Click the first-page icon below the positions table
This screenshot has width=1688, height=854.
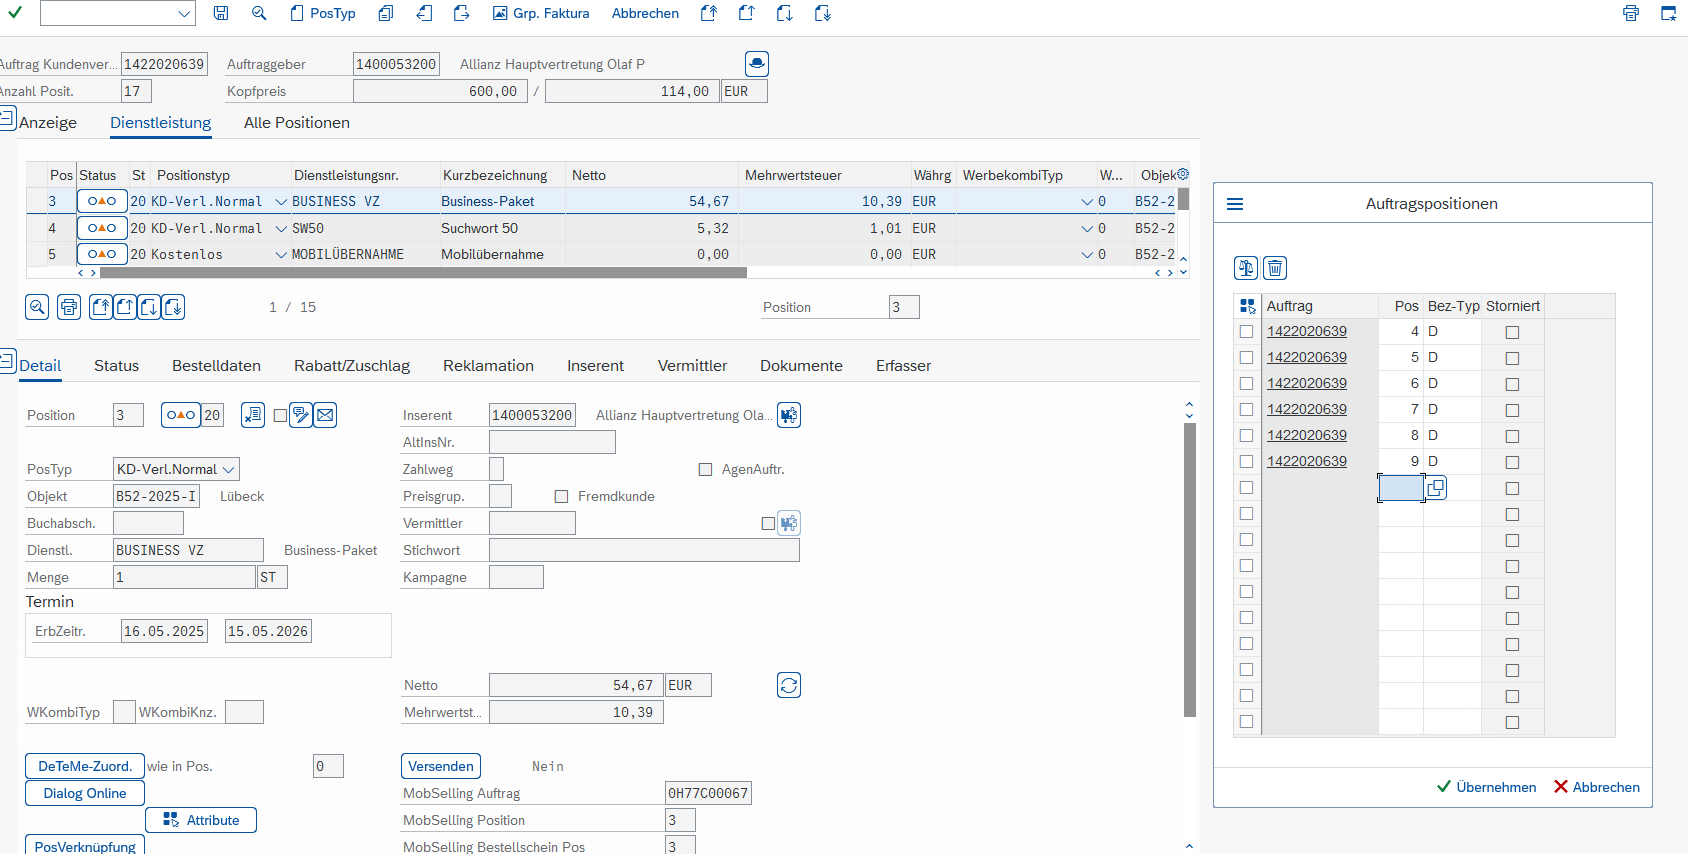click(x=101, y=307)
